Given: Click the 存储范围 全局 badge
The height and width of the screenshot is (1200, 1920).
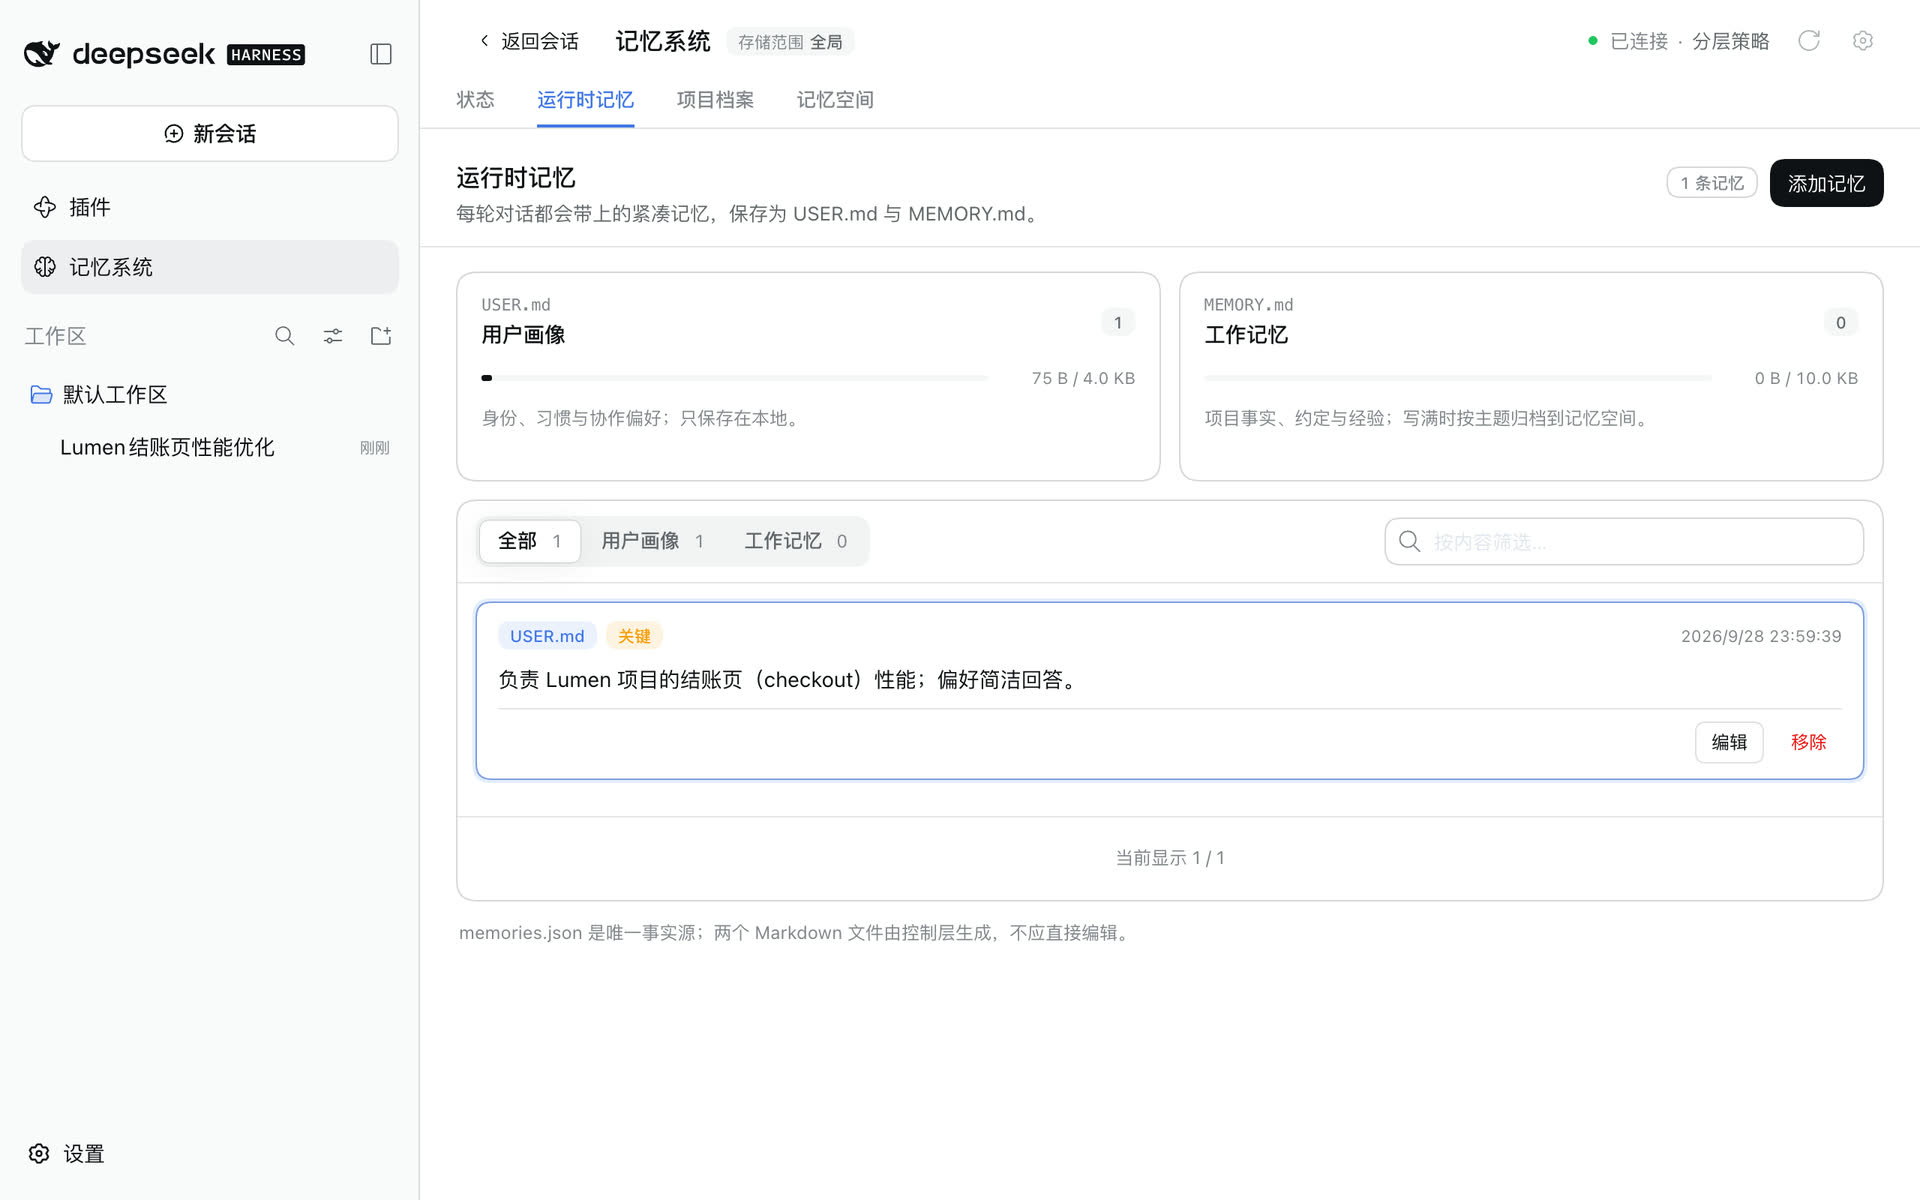Looking at the screenshot, I should pyautogui.click(x=790, y=42).
